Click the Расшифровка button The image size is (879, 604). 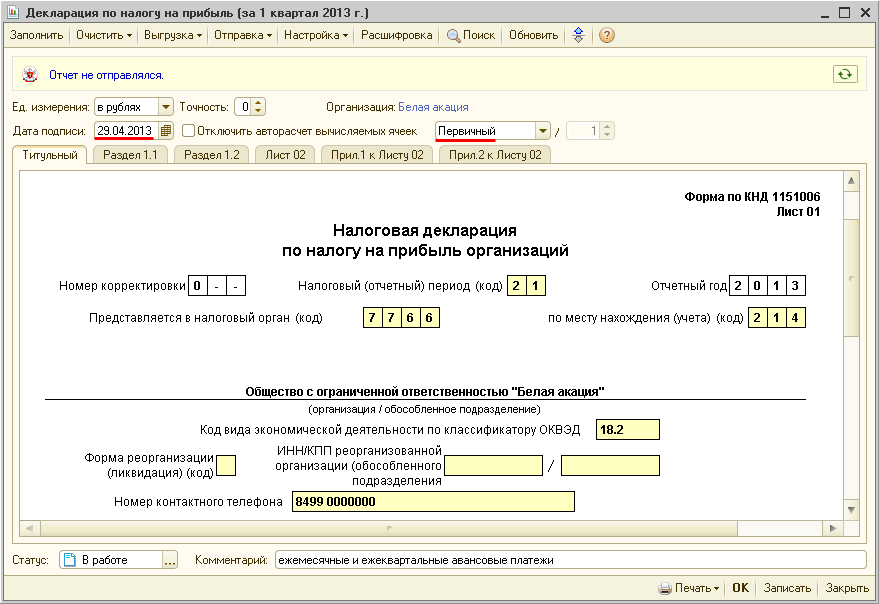tap(396, 35)
